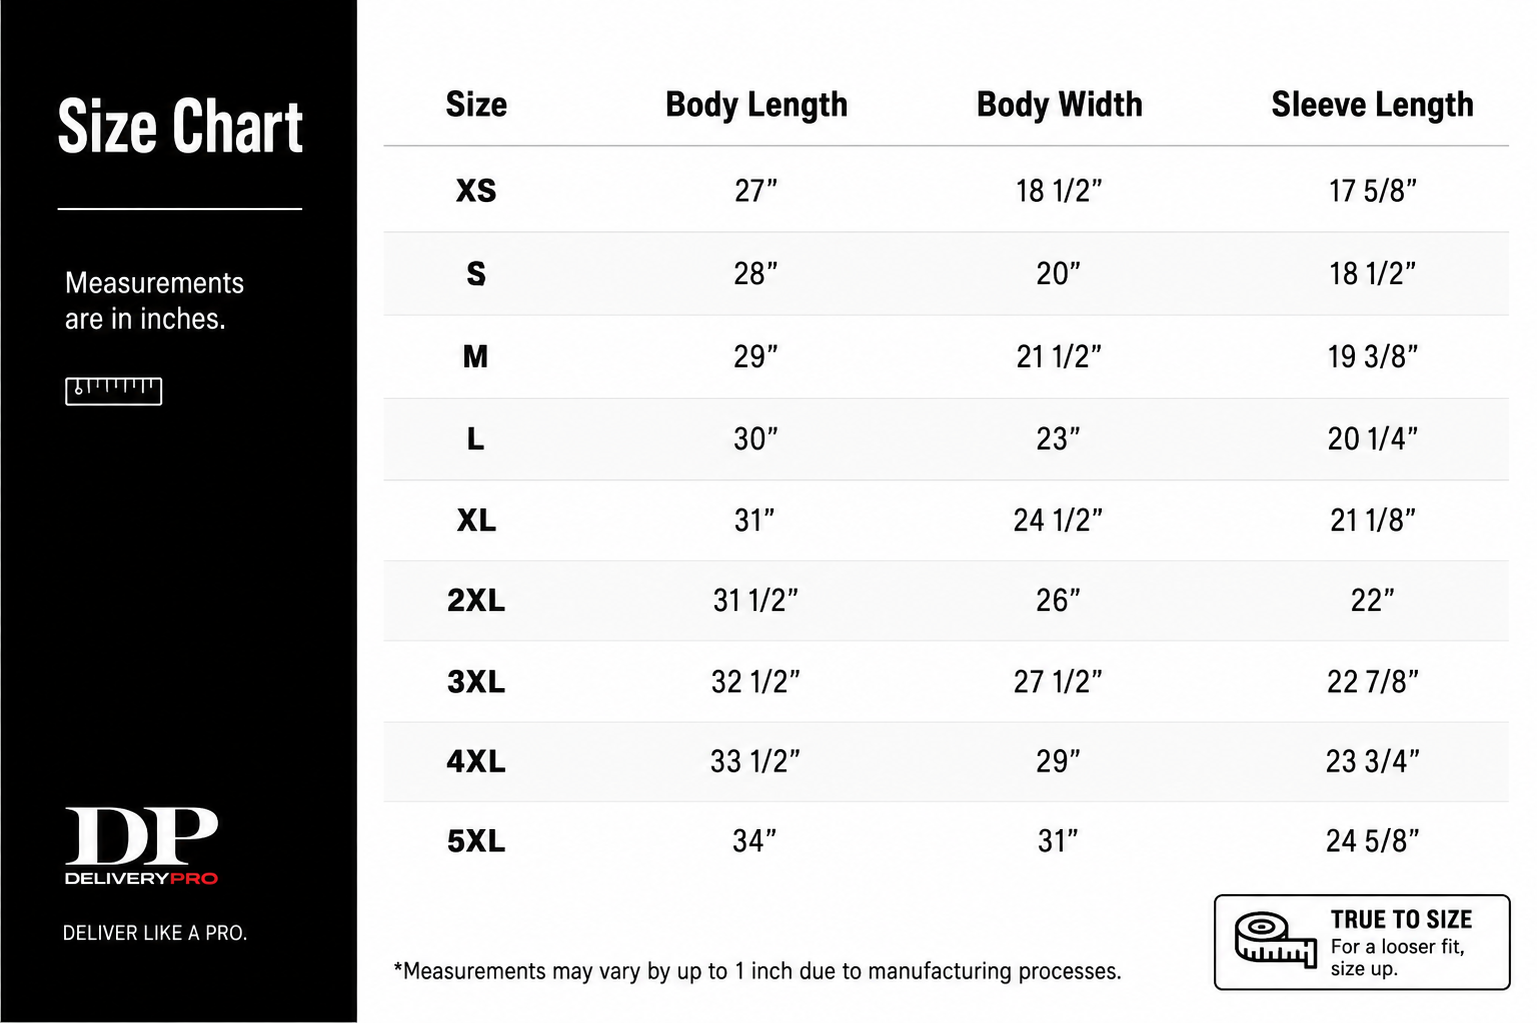Click the DP DeliveryPro logo

coord(141,846)
